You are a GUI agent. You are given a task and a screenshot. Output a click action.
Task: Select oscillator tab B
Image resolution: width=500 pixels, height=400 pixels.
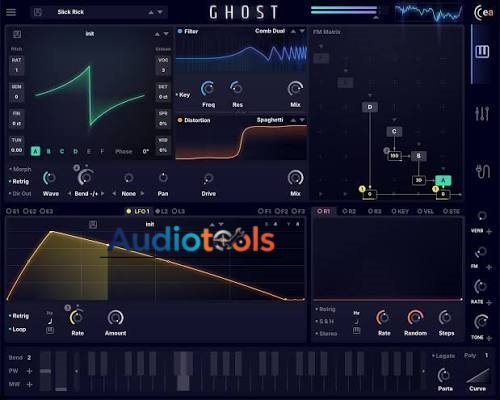49,152
